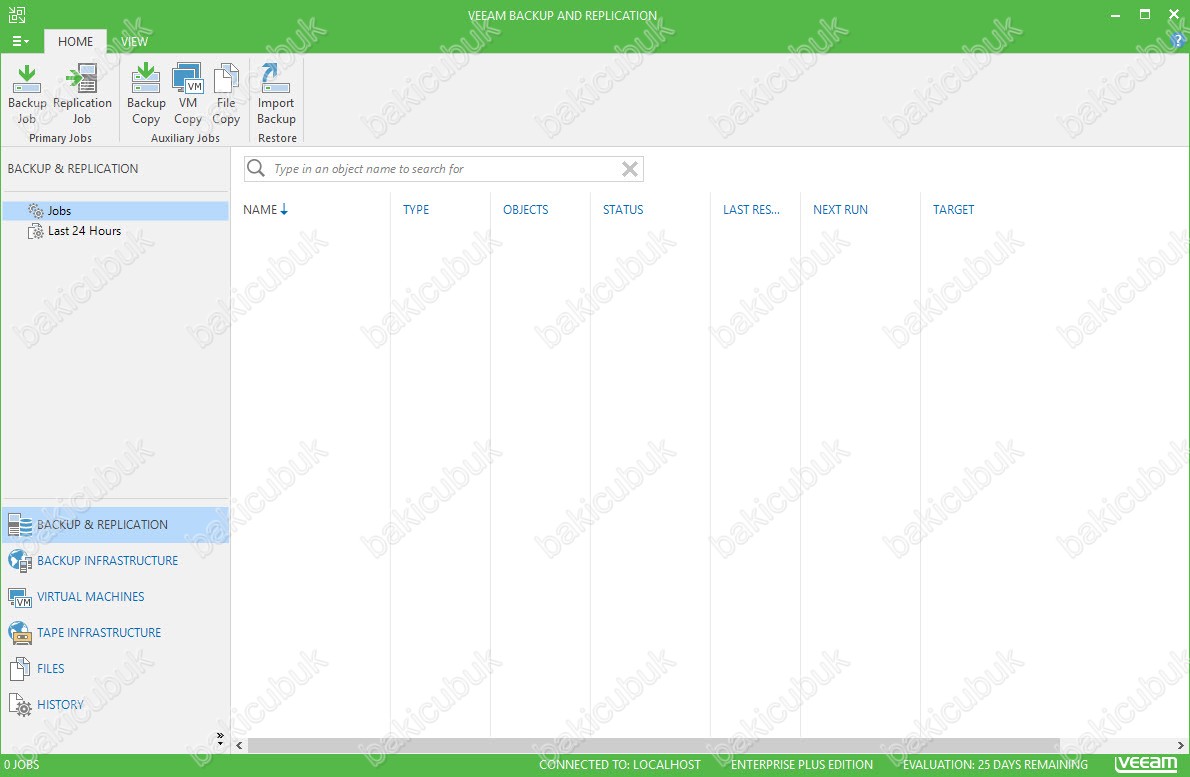
Task: Create a new Backup Job
Action: (27, 95)
